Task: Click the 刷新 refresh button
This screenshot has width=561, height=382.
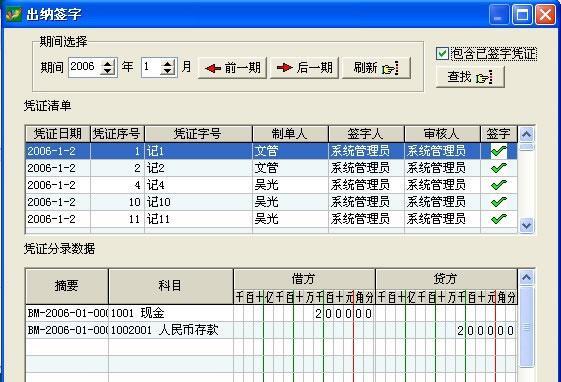Action: click(x=376, y=68)
